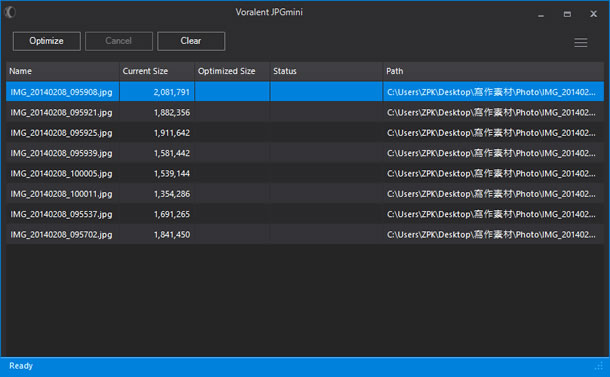The height and width of the screenshot is (377, 610).
Task: Open the hamburger menu icon
Action: pos(580,42)
